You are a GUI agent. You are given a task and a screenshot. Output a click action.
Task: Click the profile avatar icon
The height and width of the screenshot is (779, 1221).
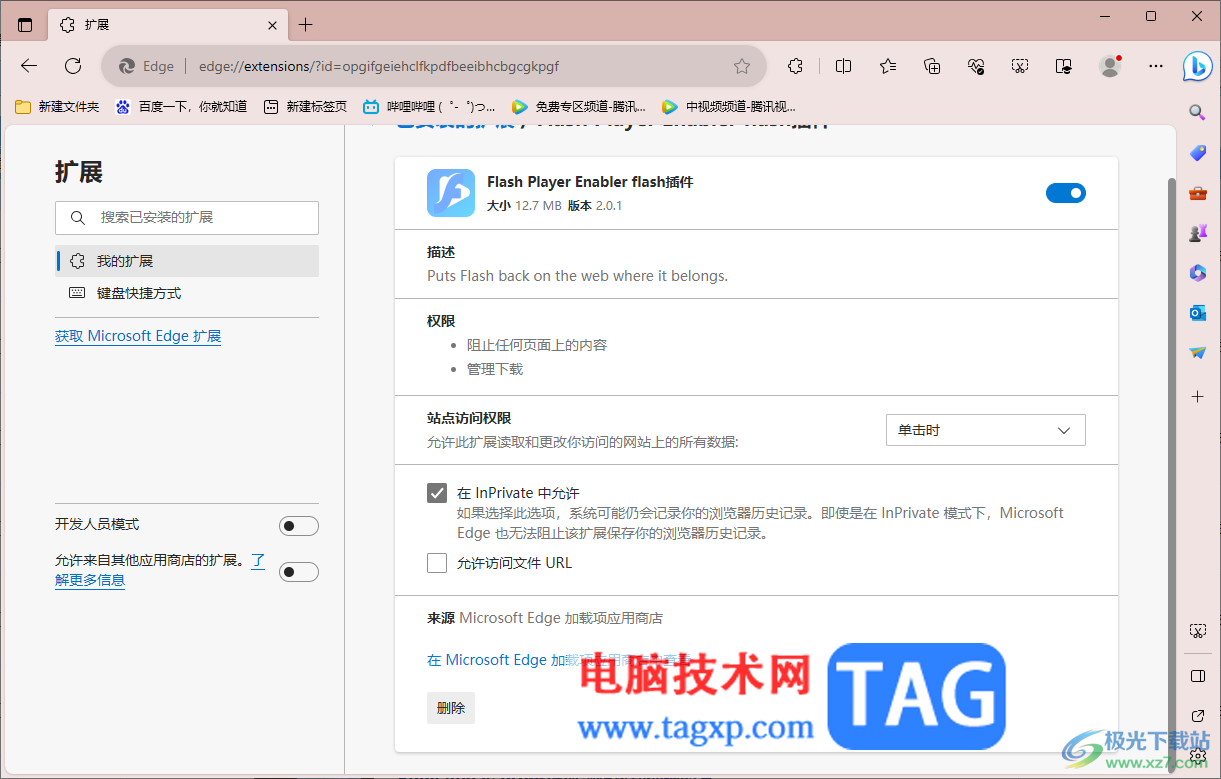tap(1110, 66)
